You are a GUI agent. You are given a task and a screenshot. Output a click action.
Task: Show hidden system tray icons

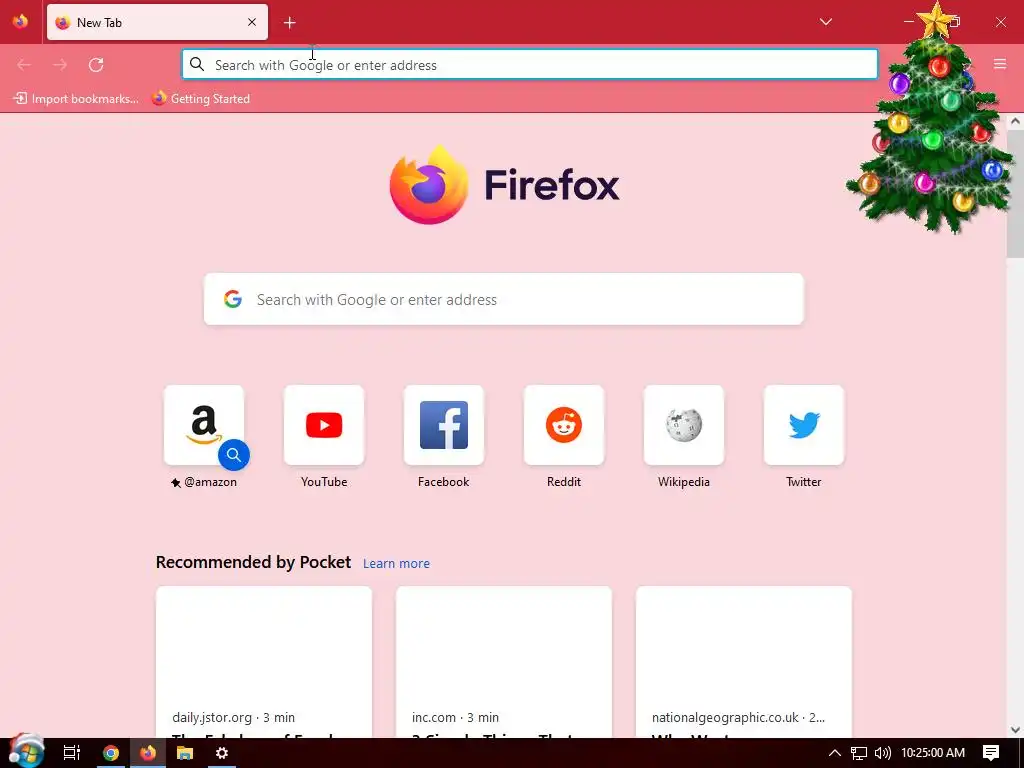click(835, 753)
